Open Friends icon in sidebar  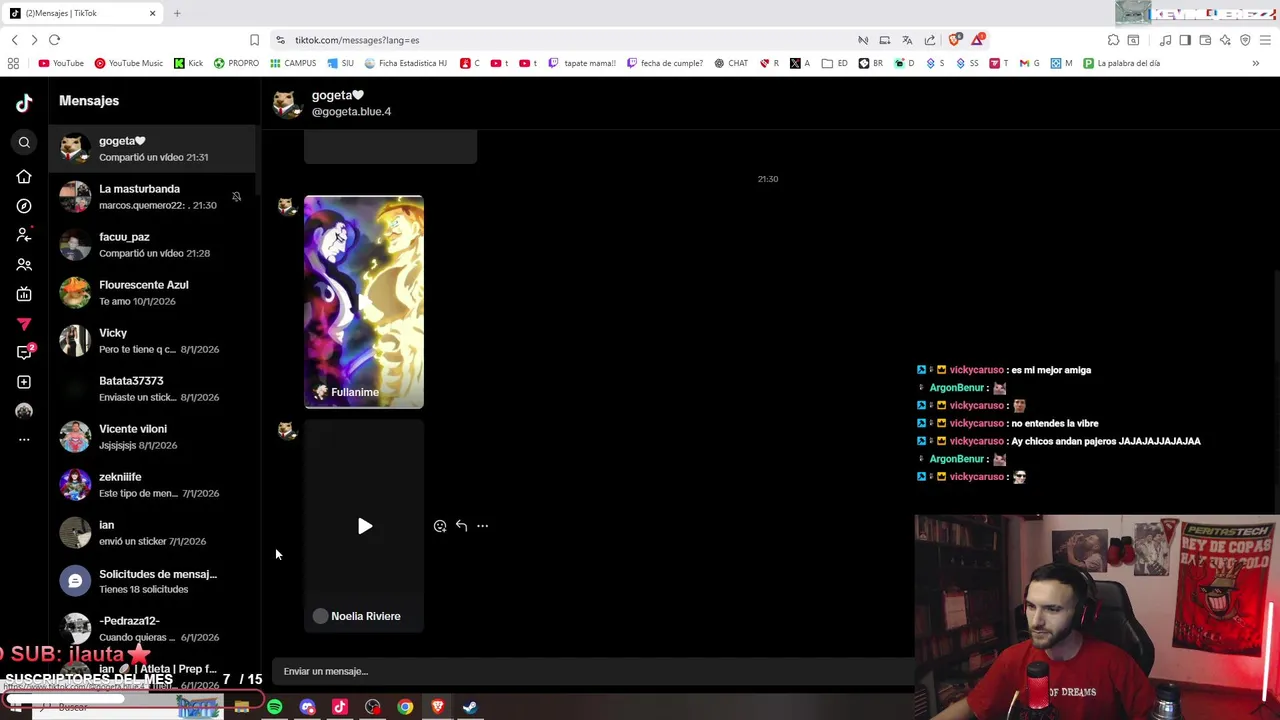(24, 265)
